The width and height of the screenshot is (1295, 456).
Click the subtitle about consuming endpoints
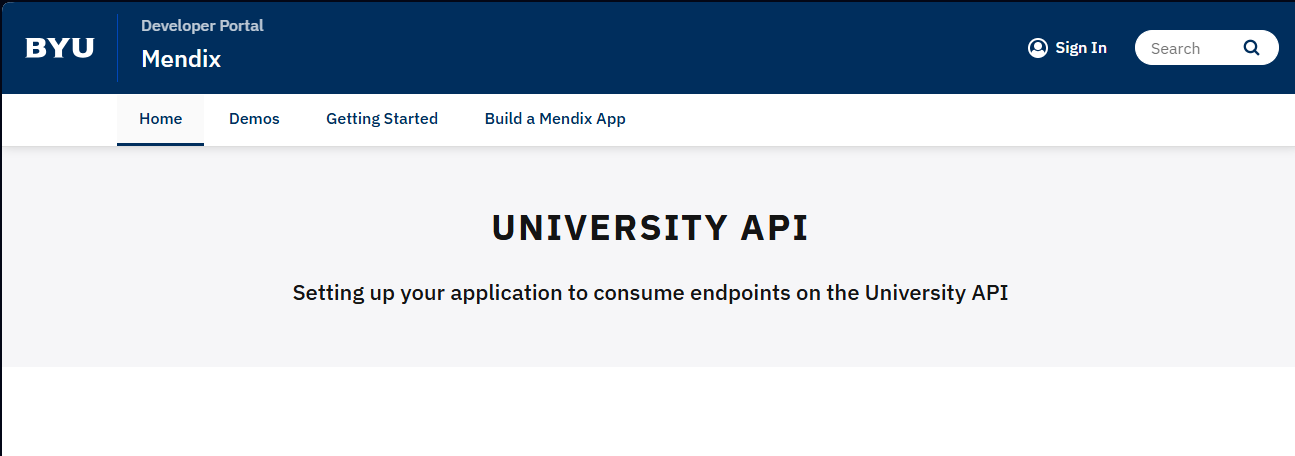[x=650, y=294]
